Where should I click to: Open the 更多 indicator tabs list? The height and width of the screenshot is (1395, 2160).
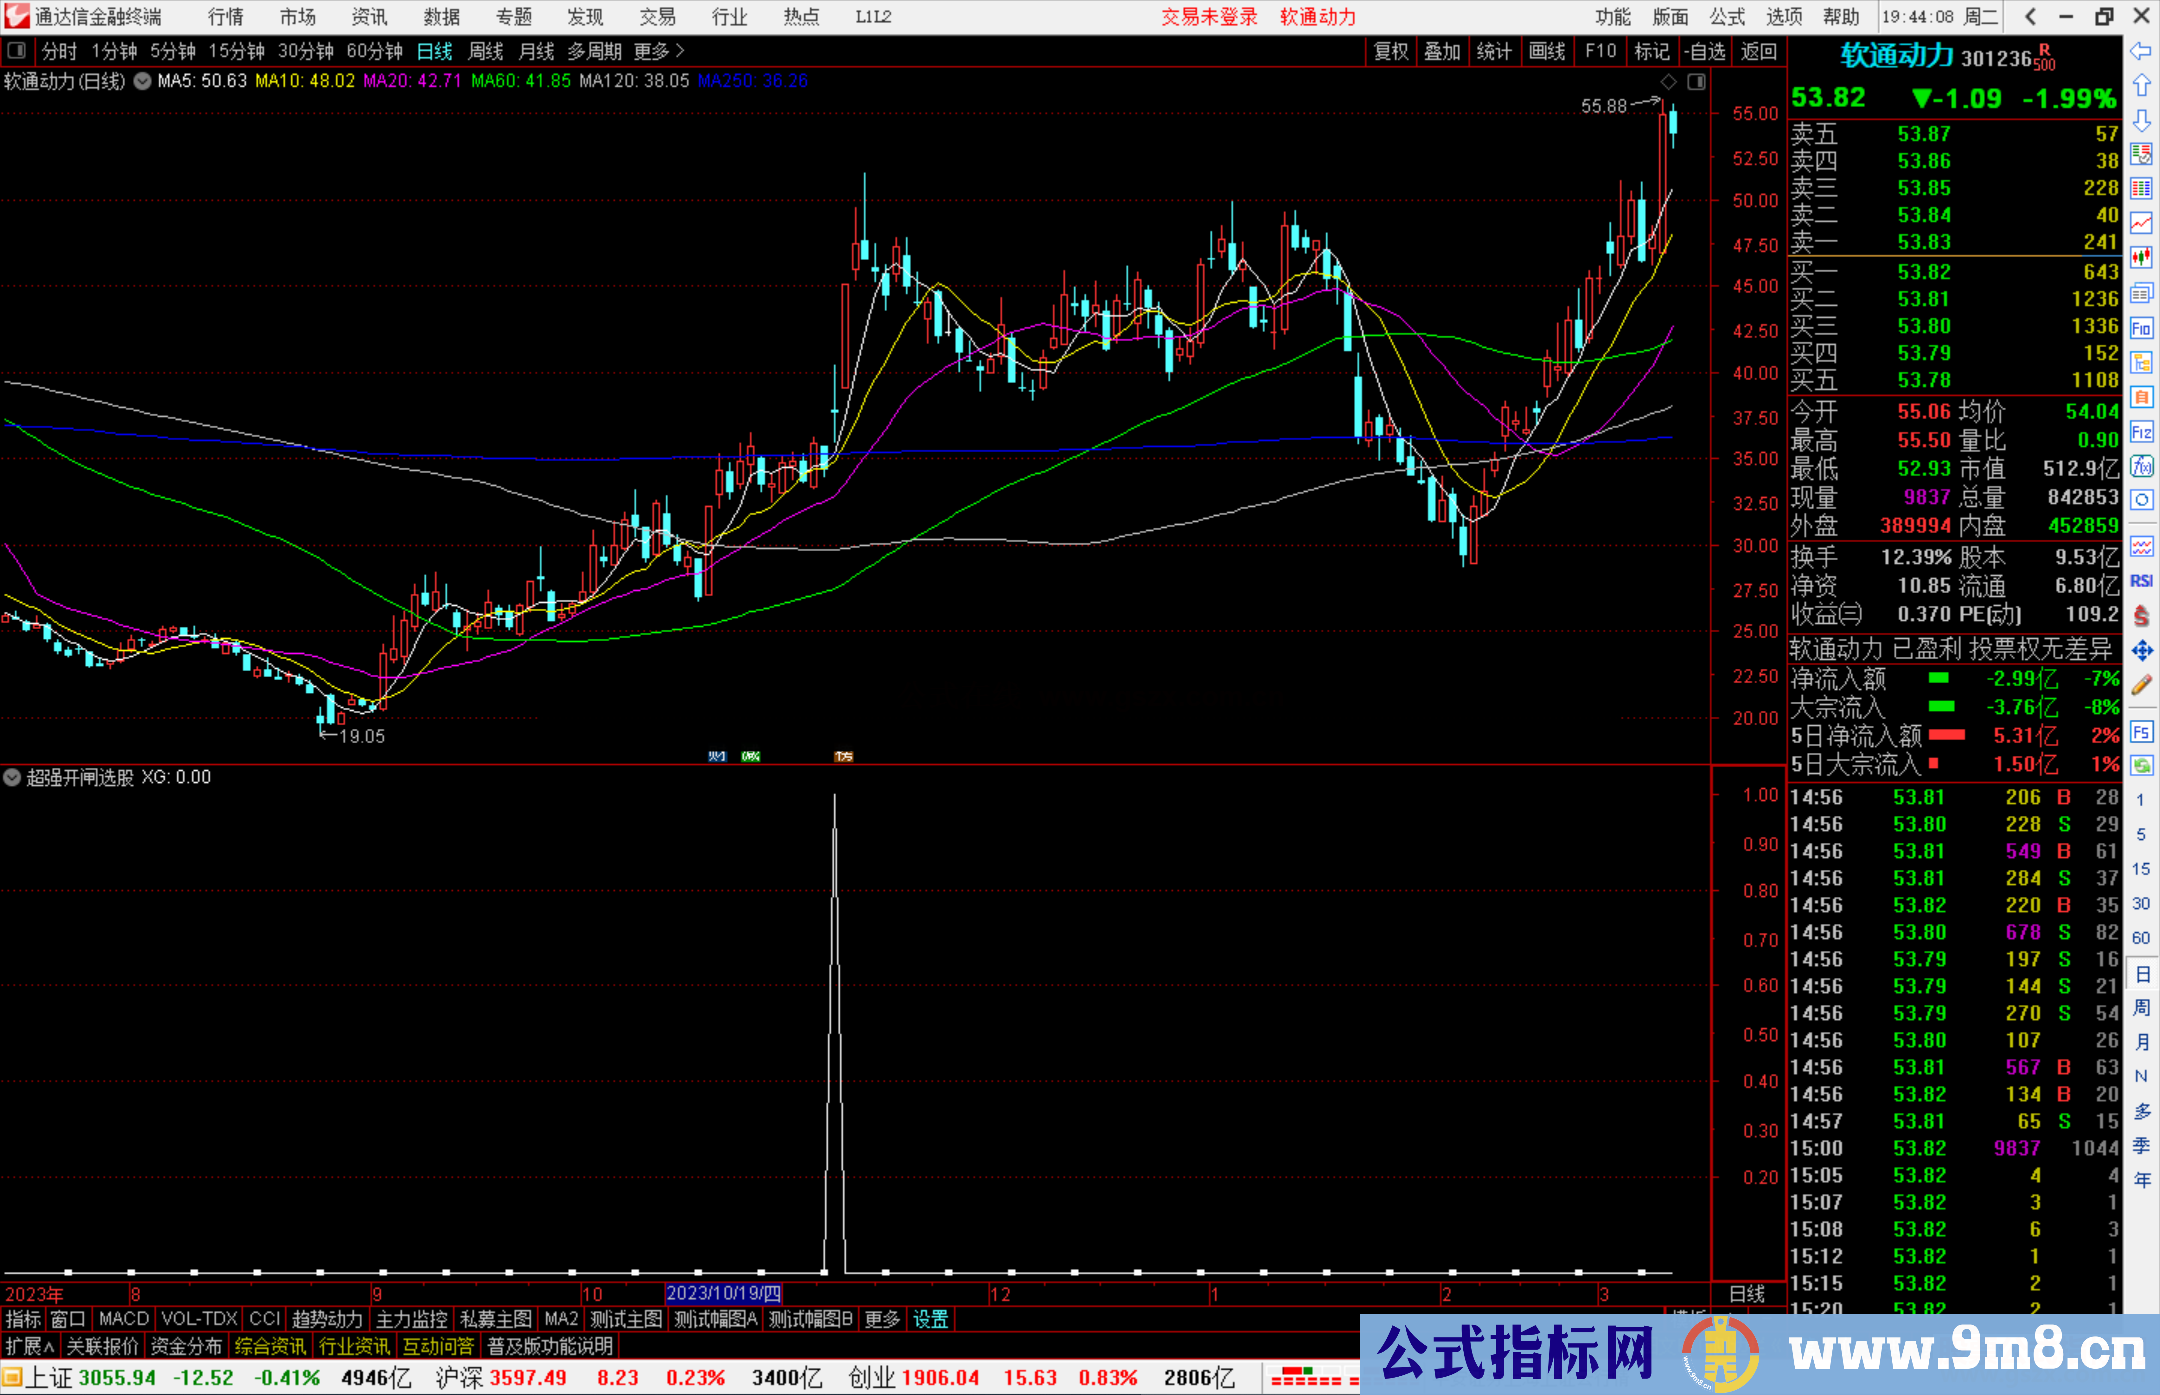pos(882,1319)
